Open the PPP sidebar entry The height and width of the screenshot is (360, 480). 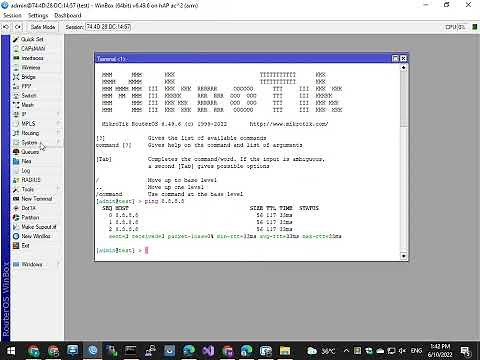click(x=26, y=86)
